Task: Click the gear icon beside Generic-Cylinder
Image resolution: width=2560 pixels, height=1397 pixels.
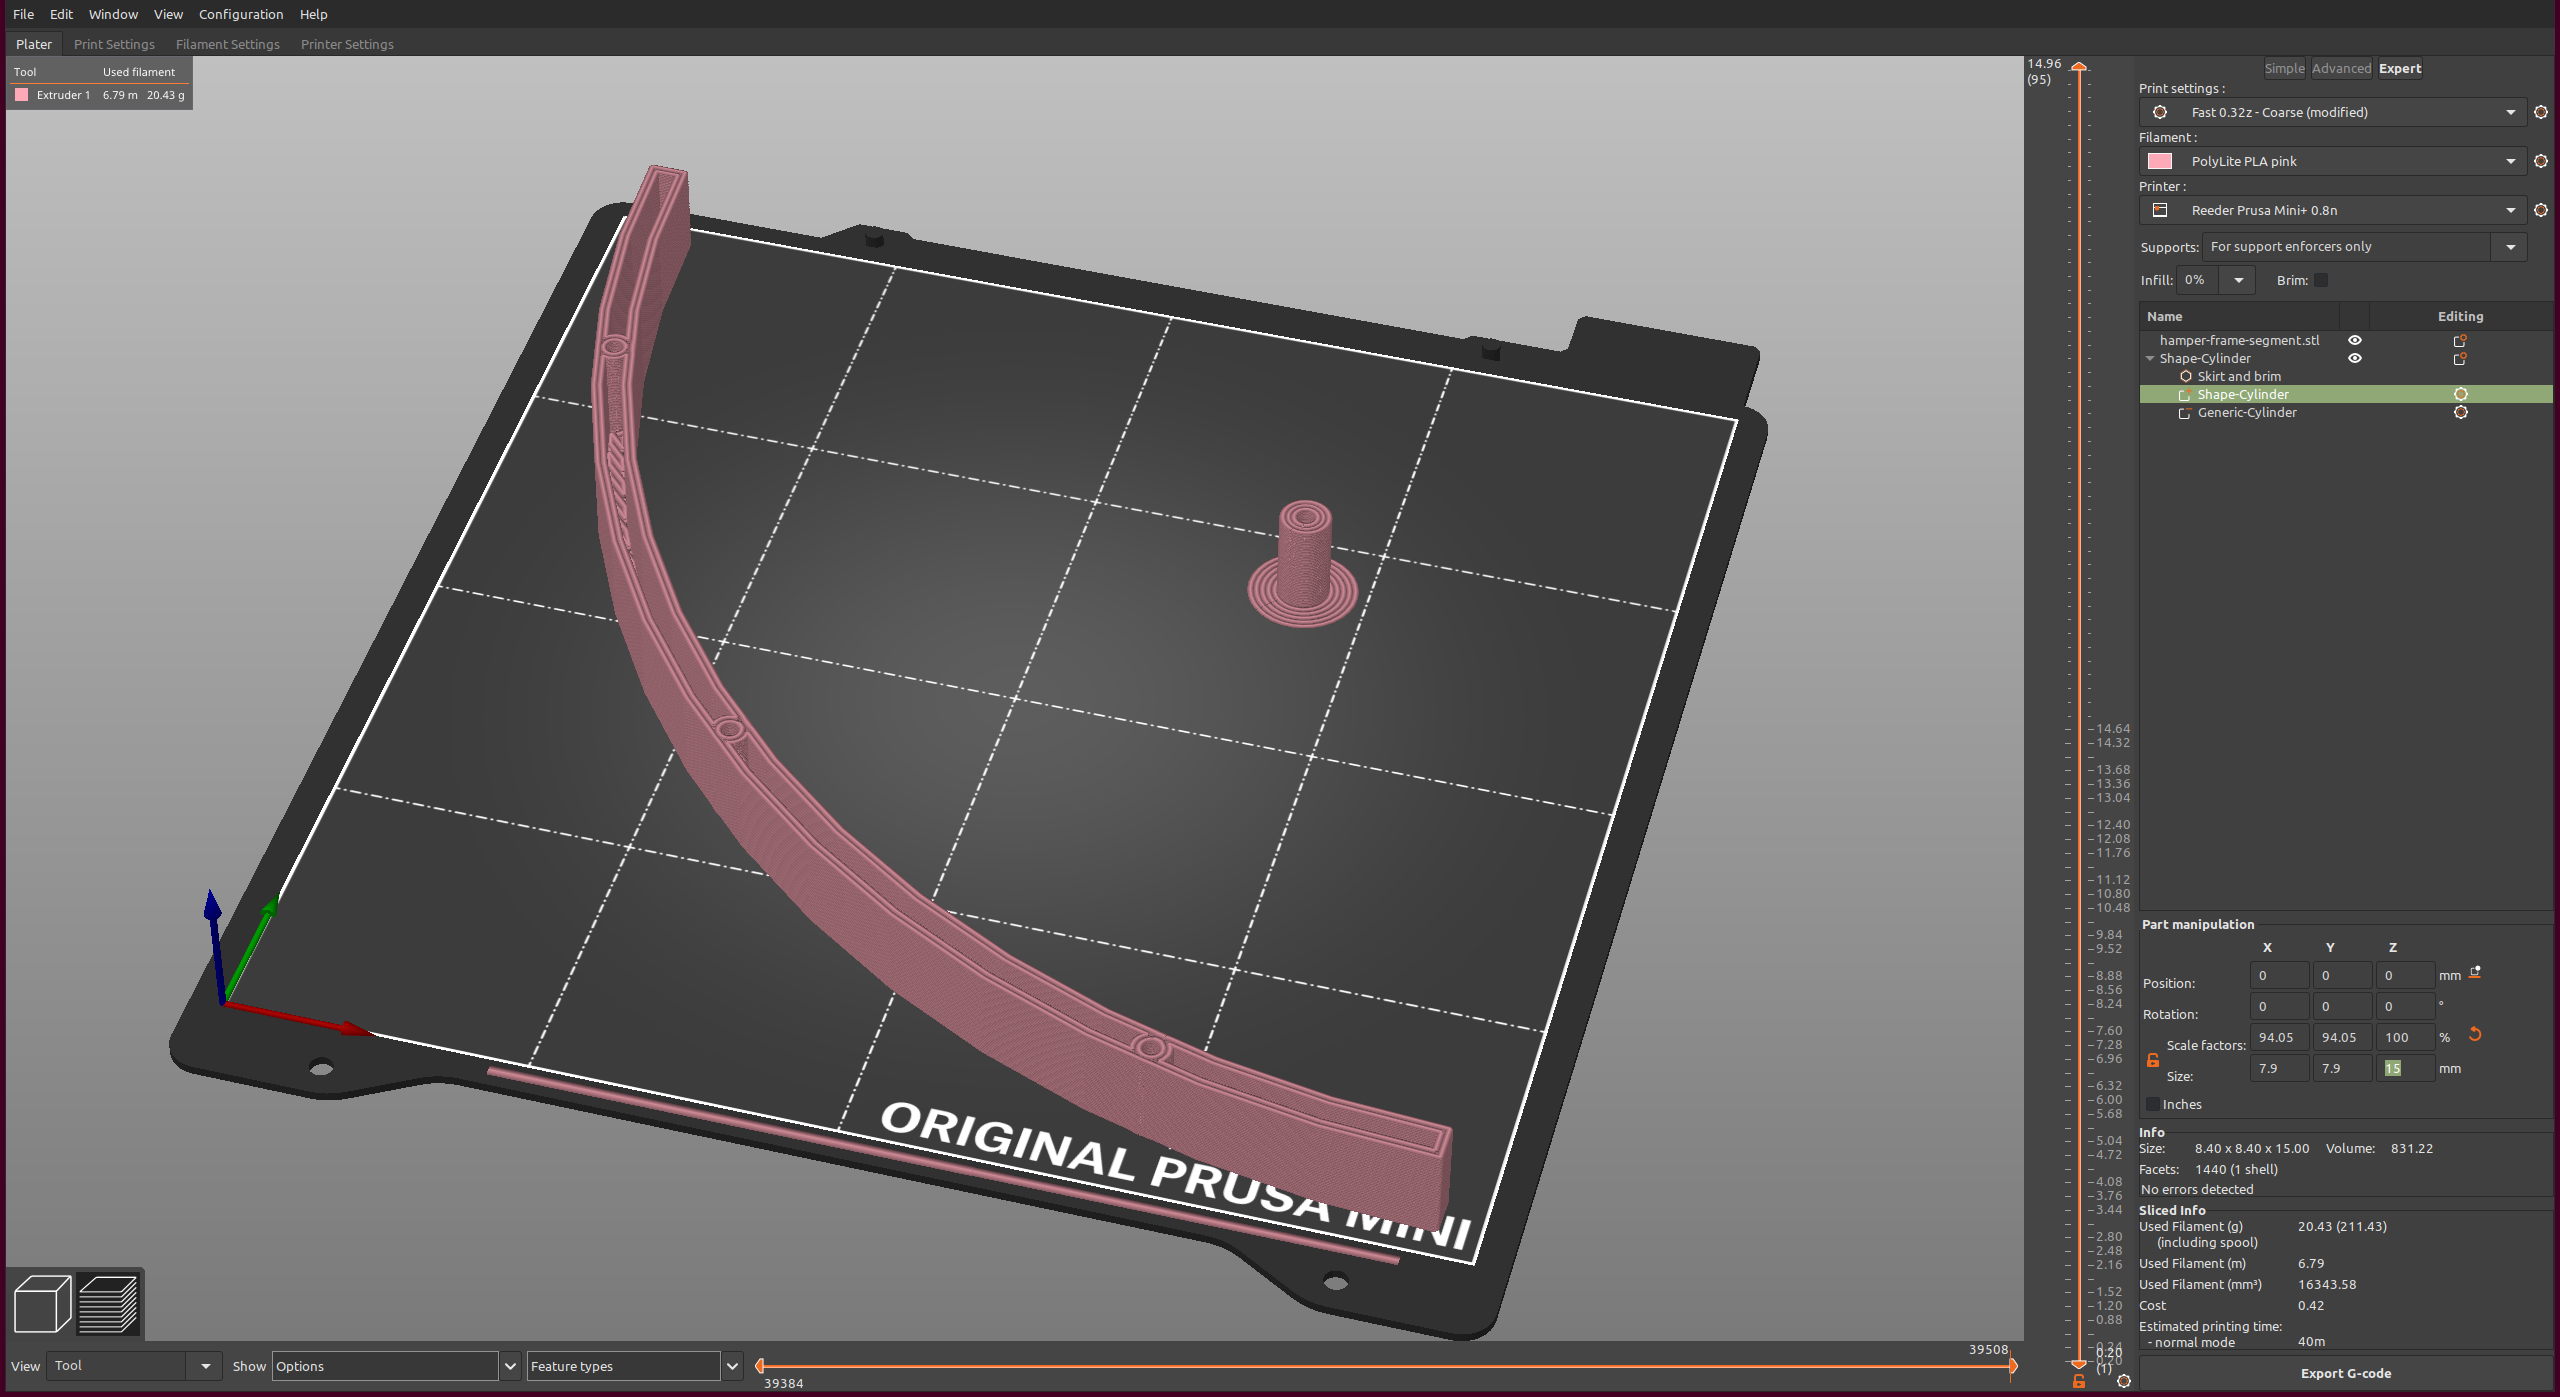Action: pyautogui.click(x=2461, y=412)
